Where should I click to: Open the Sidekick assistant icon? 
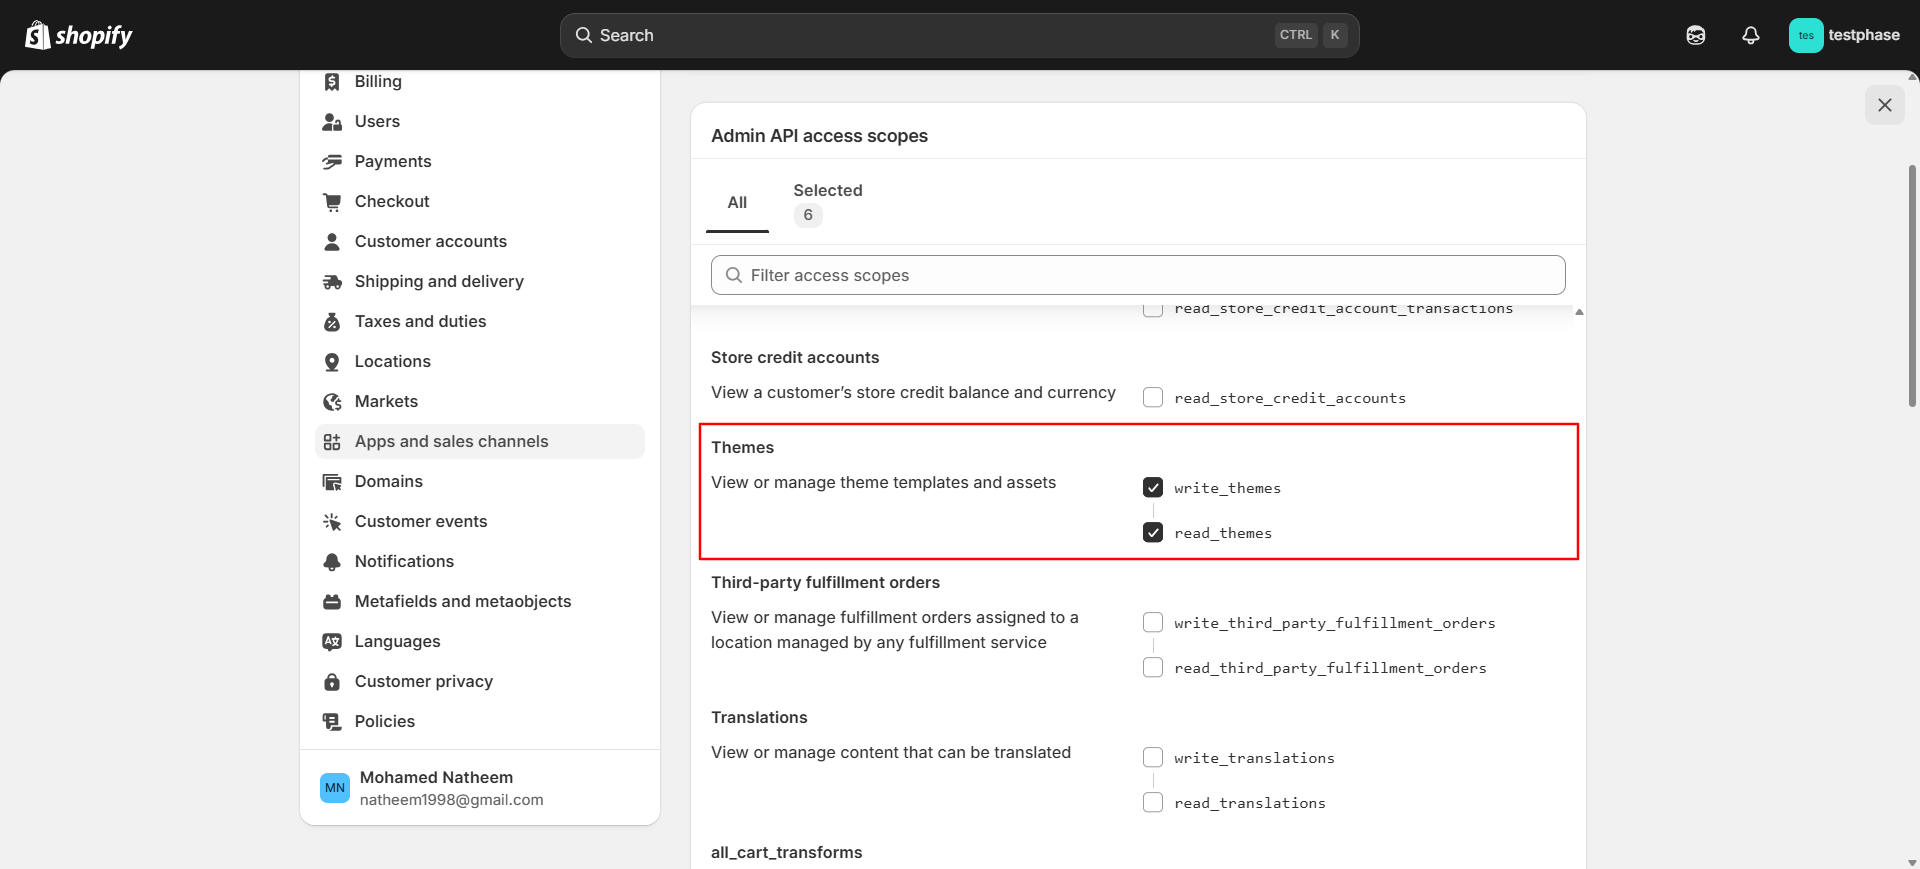coord(1695,35)
